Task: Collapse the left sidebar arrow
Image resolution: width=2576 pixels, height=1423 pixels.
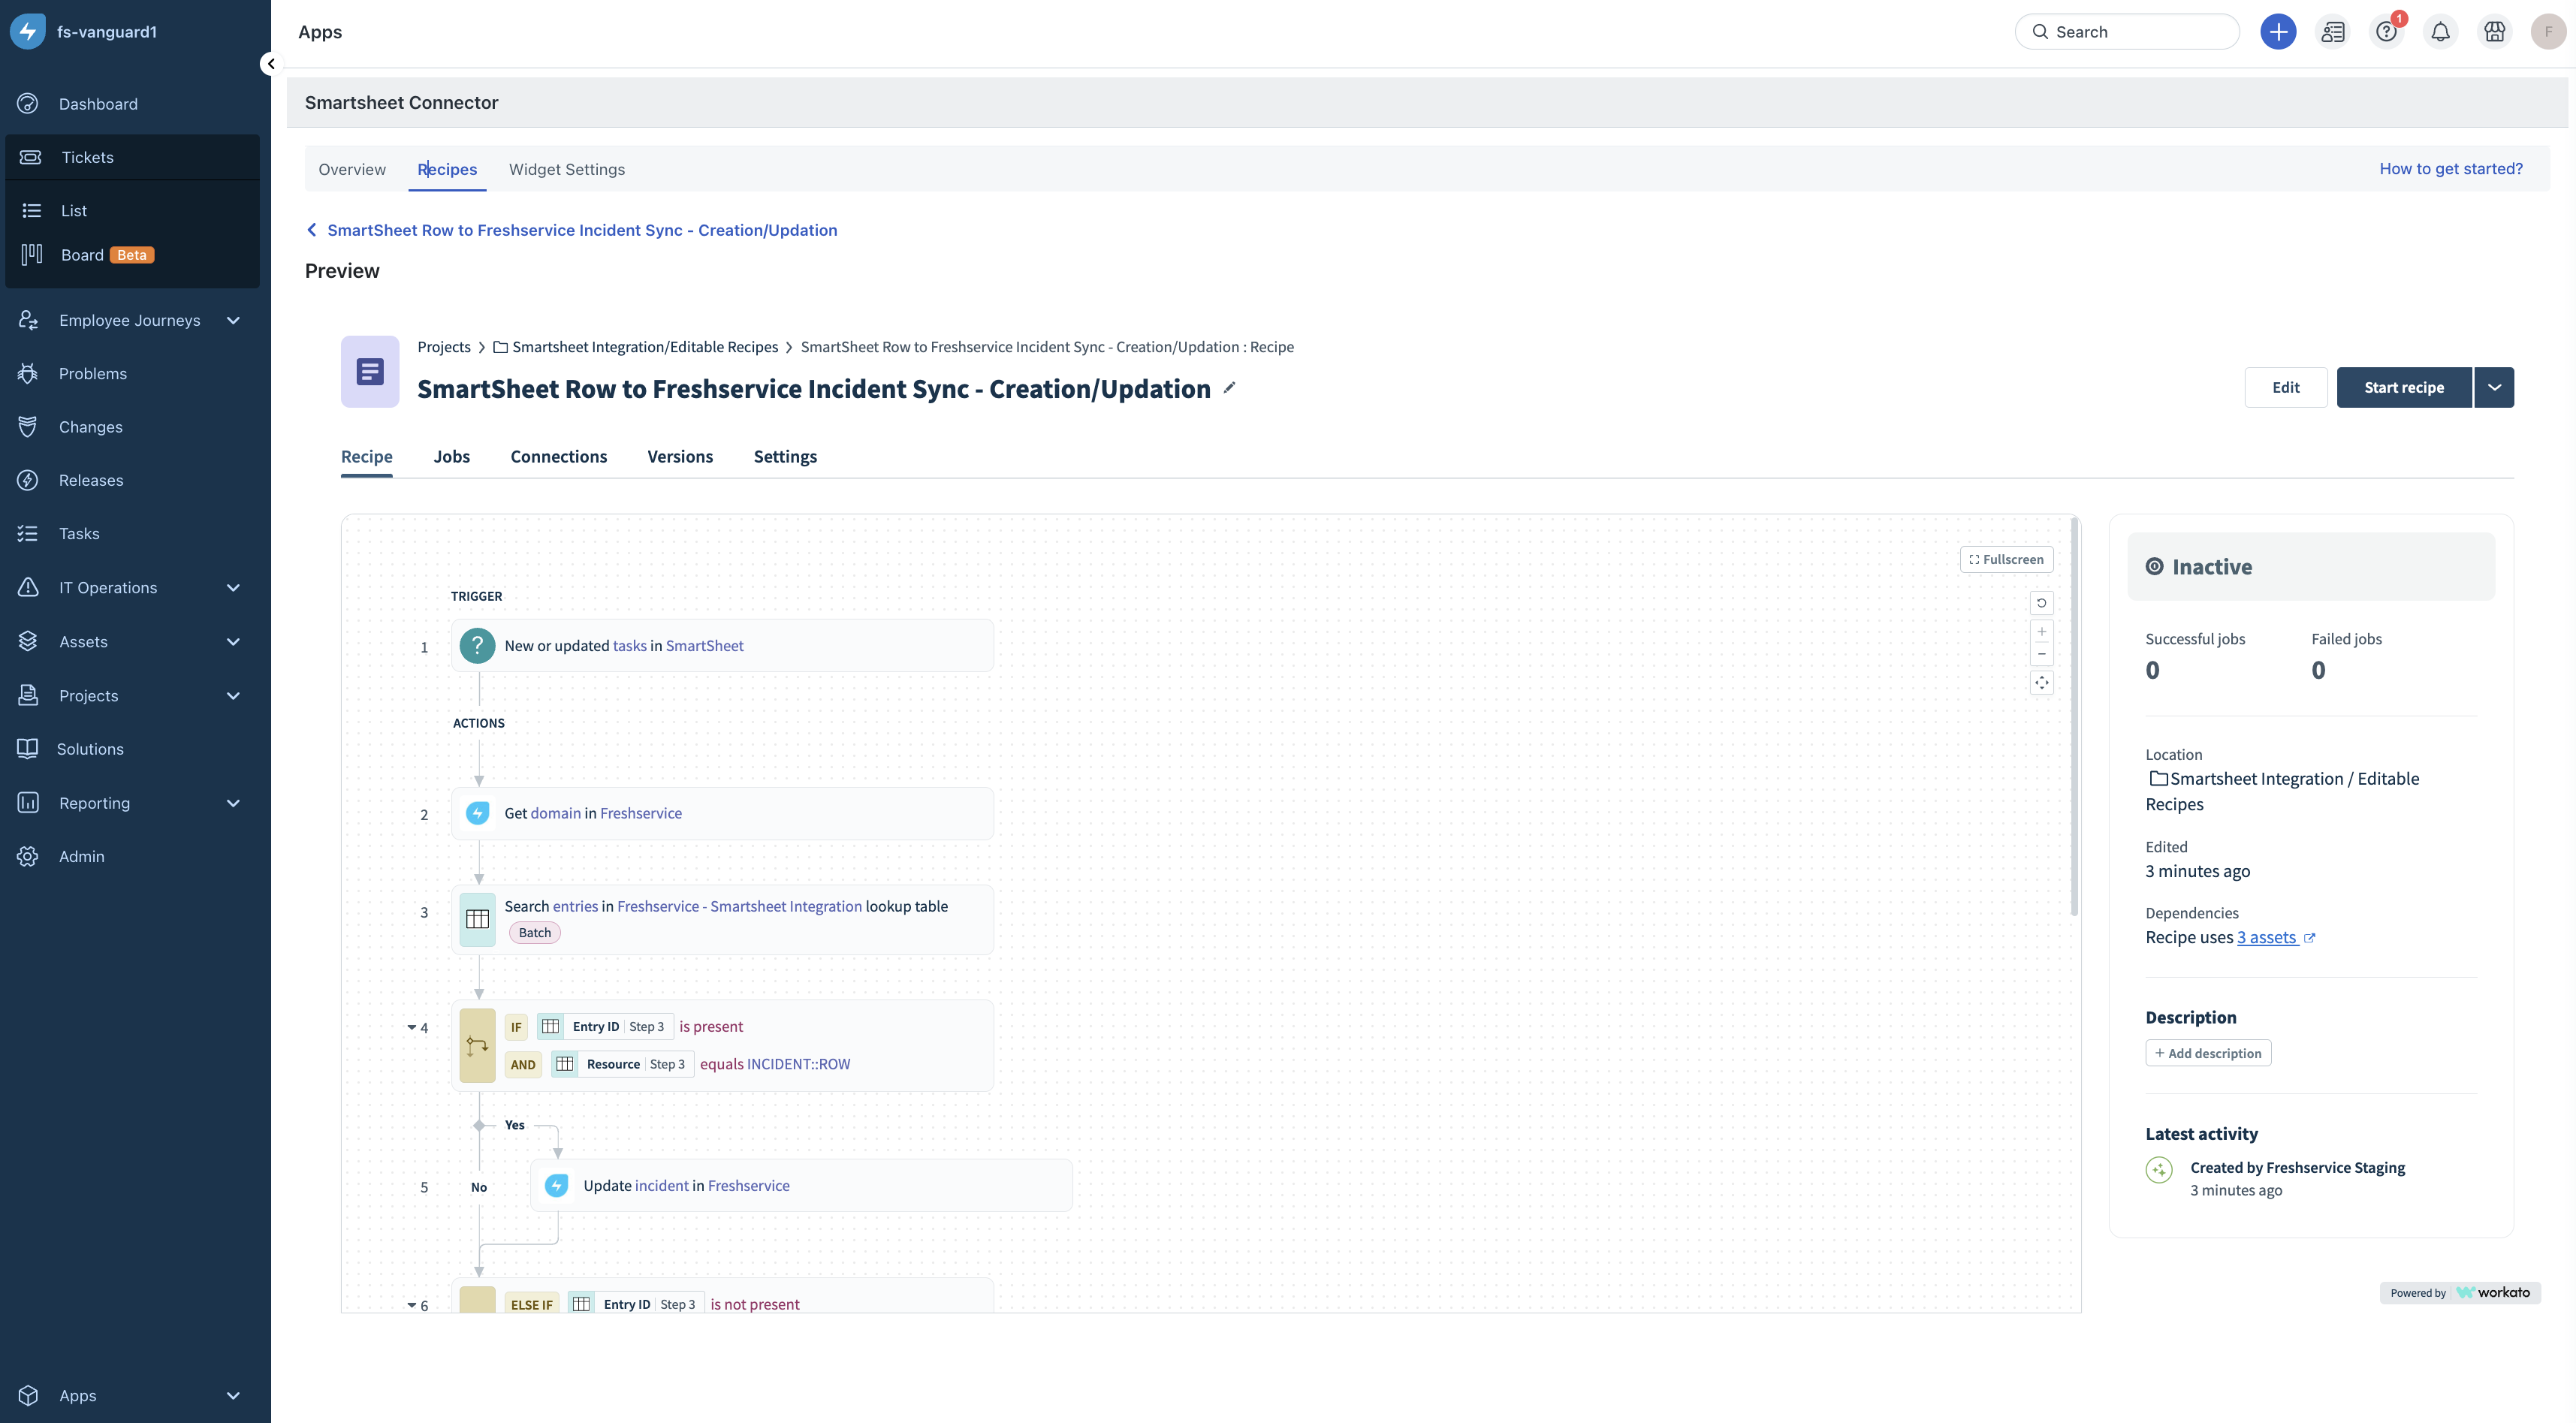Action: (270, 64)
